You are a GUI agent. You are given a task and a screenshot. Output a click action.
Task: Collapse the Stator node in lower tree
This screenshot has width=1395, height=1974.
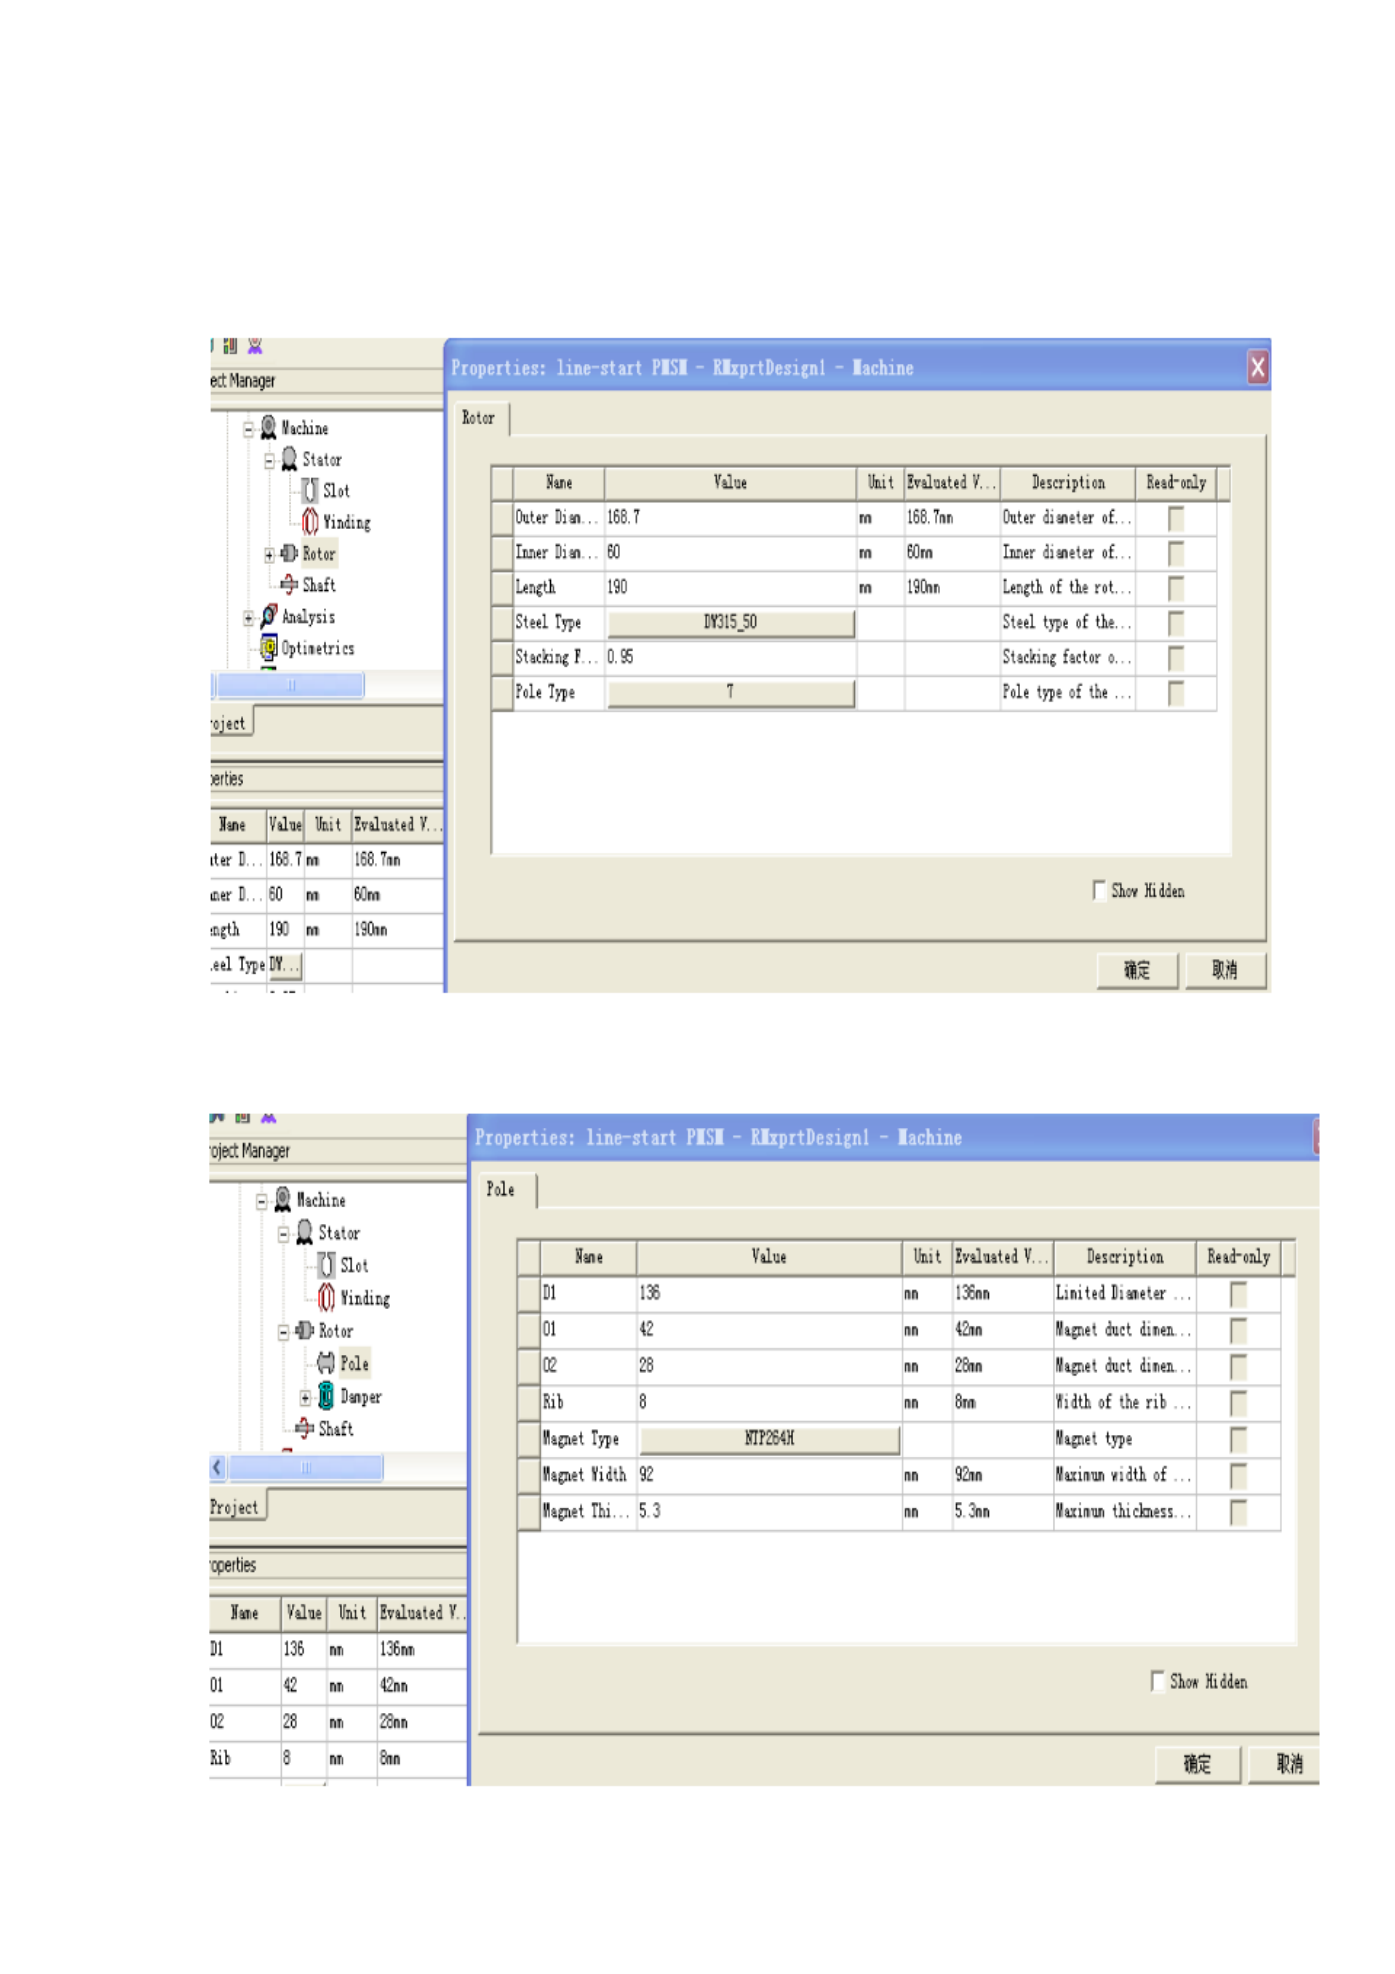pyautogui.click(x=283, y=1235)
